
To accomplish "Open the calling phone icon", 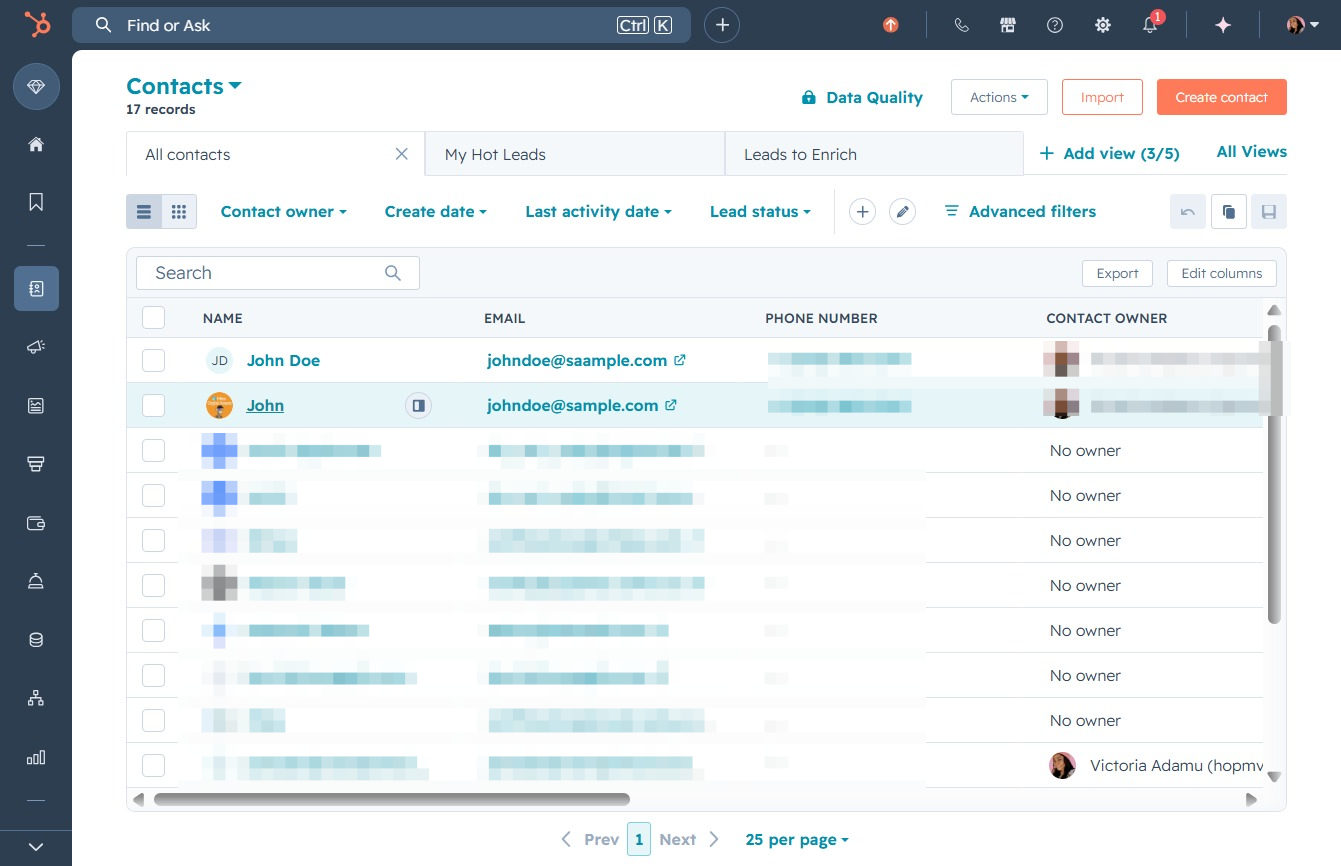I will (x=962, y=25).
